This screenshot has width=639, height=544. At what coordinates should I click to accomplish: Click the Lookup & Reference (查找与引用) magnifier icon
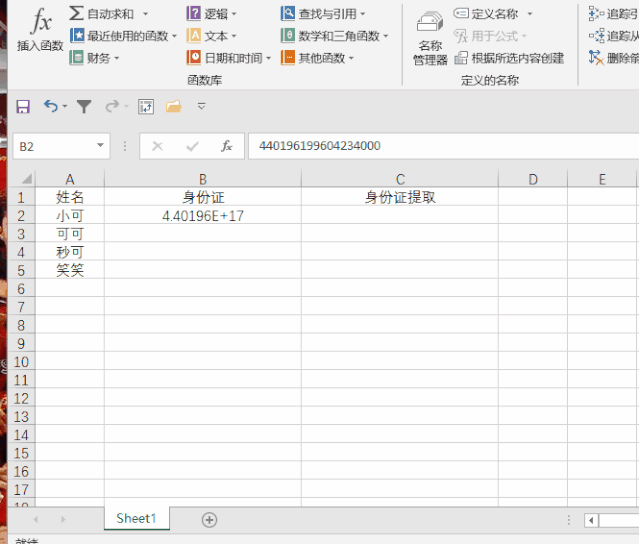[x=287, y=13]
